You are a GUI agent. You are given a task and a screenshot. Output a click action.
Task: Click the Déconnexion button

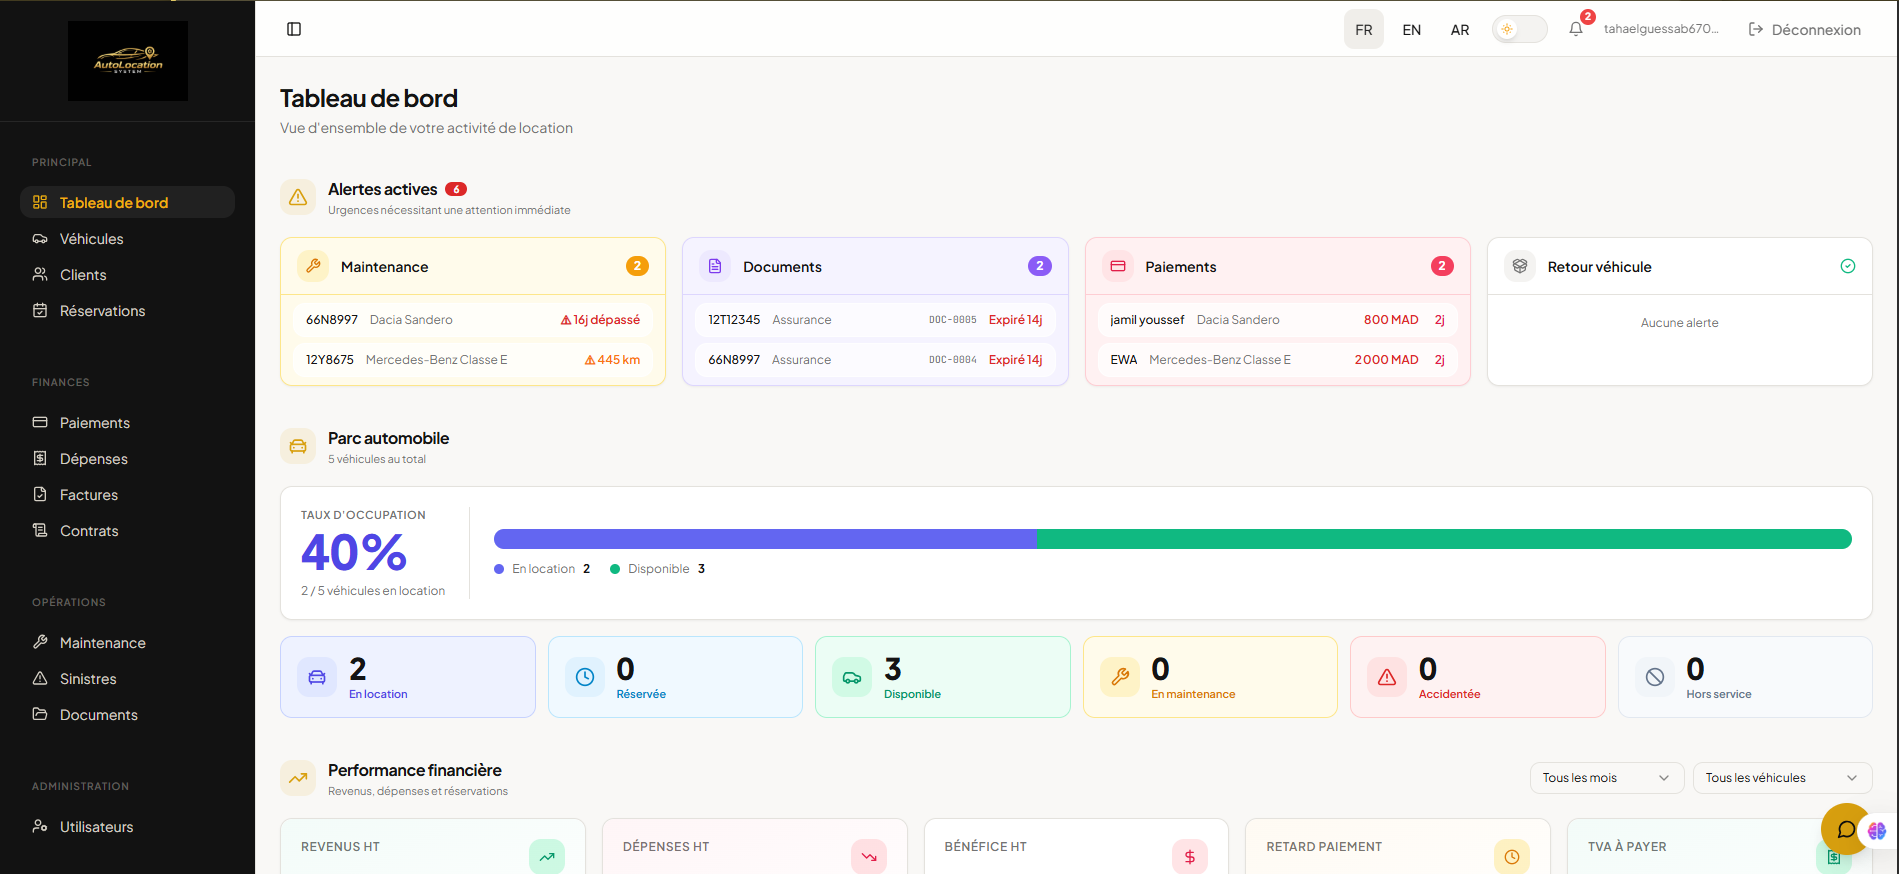point(1804,29)
